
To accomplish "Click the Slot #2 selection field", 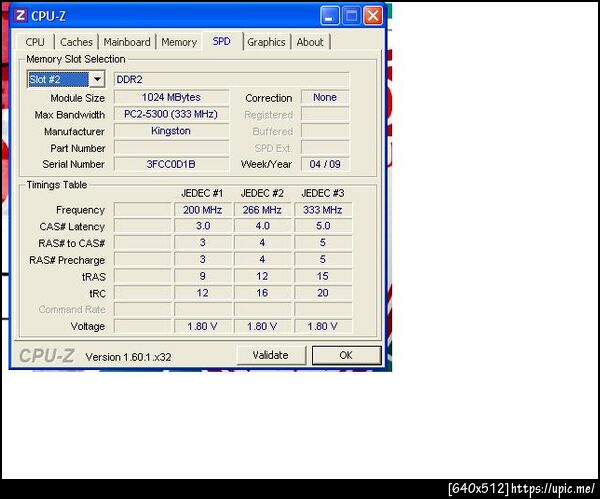I will click(x=59, y=79).
